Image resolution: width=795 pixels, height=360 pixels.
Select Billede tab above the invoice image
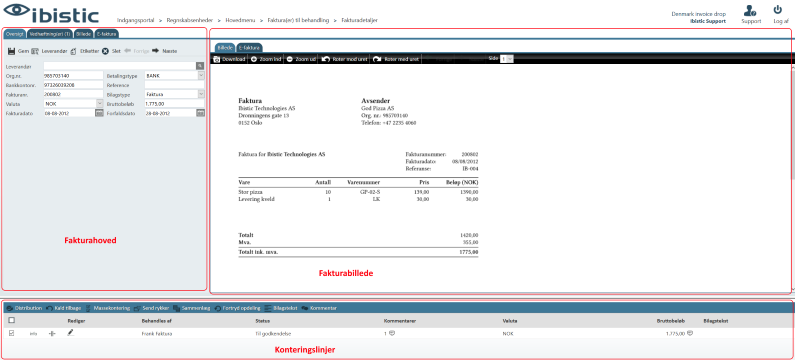pyautogui.click(x=225, y=48)
